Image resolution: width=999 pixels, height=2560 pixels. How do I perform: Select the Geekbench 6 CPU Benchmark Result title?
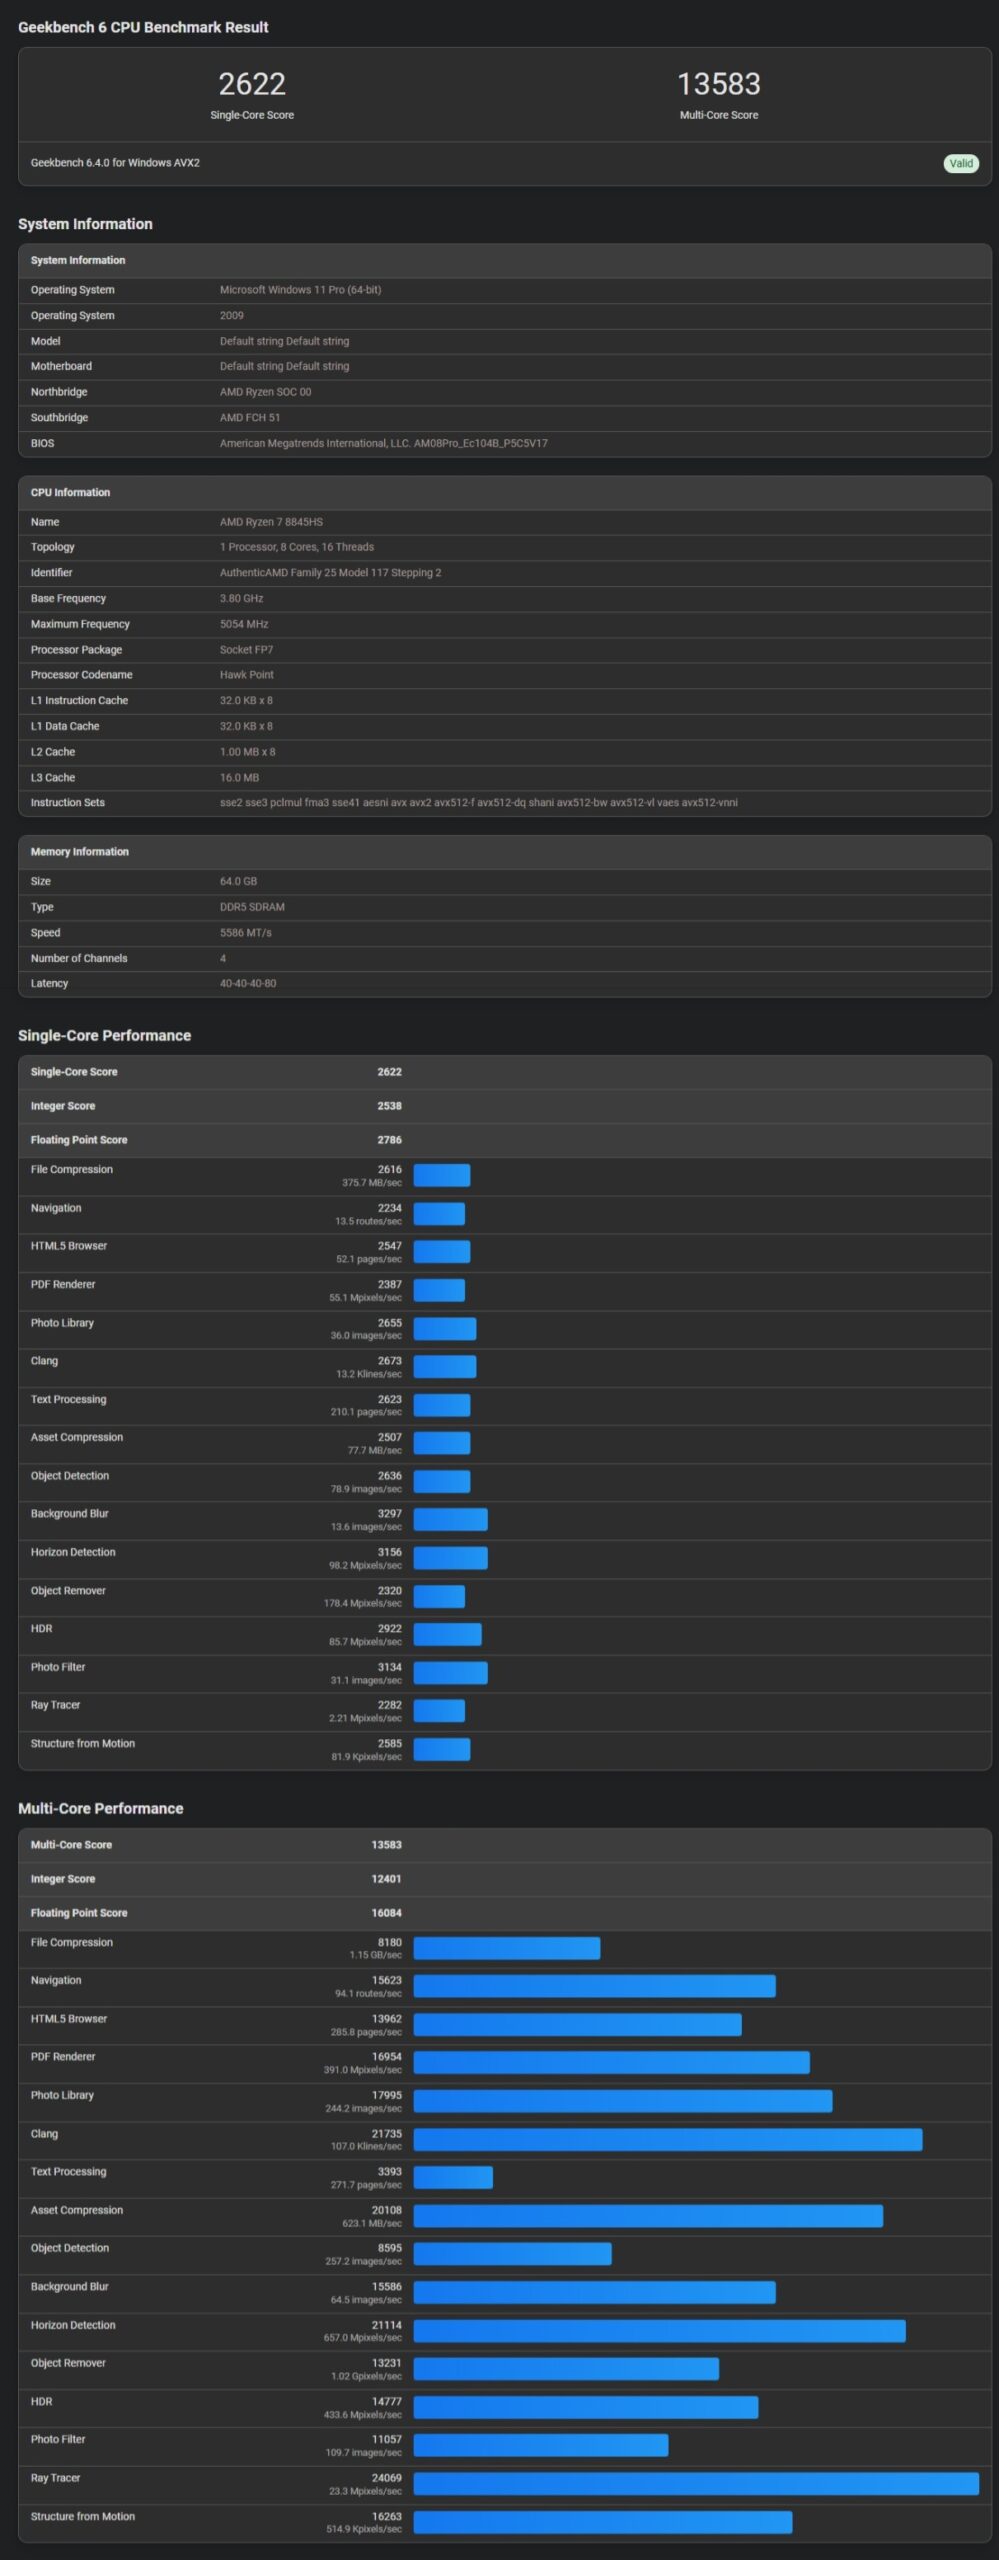point(143,27)
